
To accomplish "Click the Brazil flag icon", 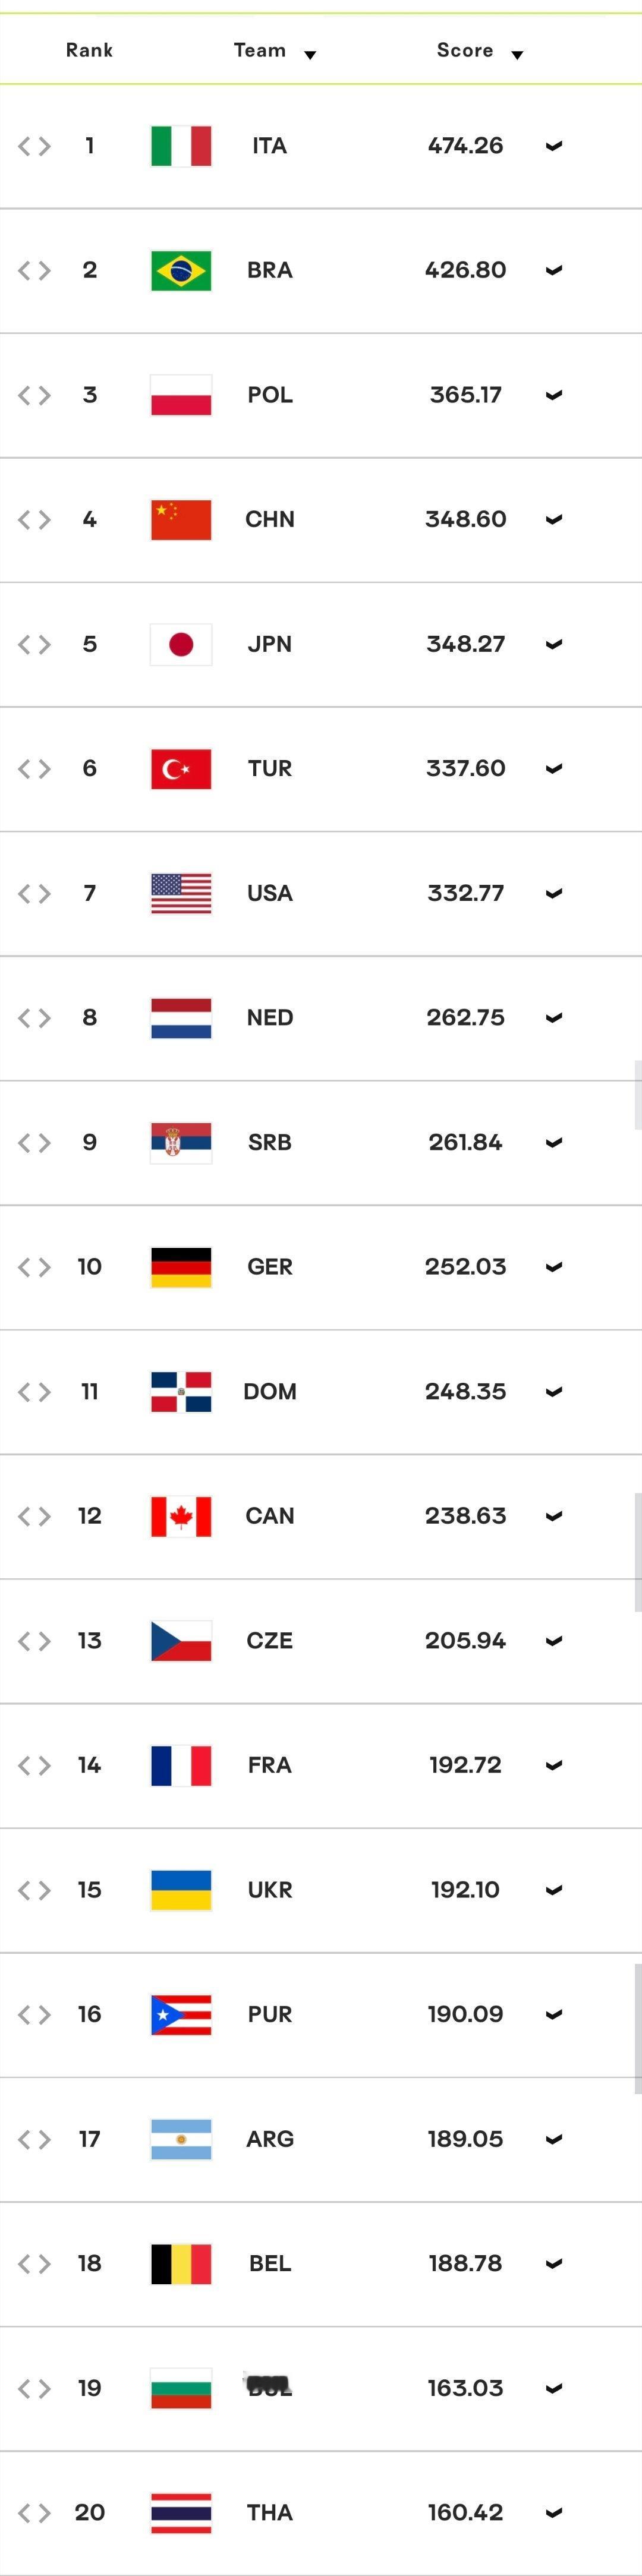I will coord(181,270).
